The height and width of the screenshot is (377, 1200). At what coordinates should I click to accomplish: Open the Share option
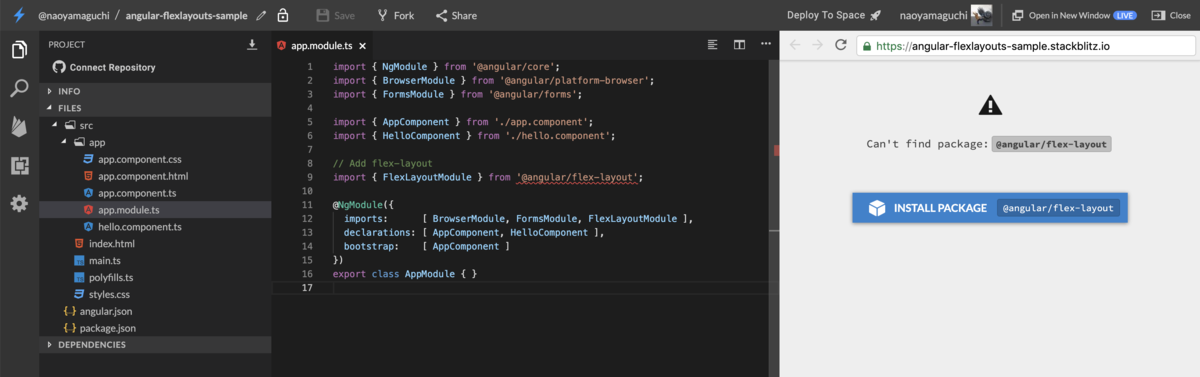(x=456, y=16)
